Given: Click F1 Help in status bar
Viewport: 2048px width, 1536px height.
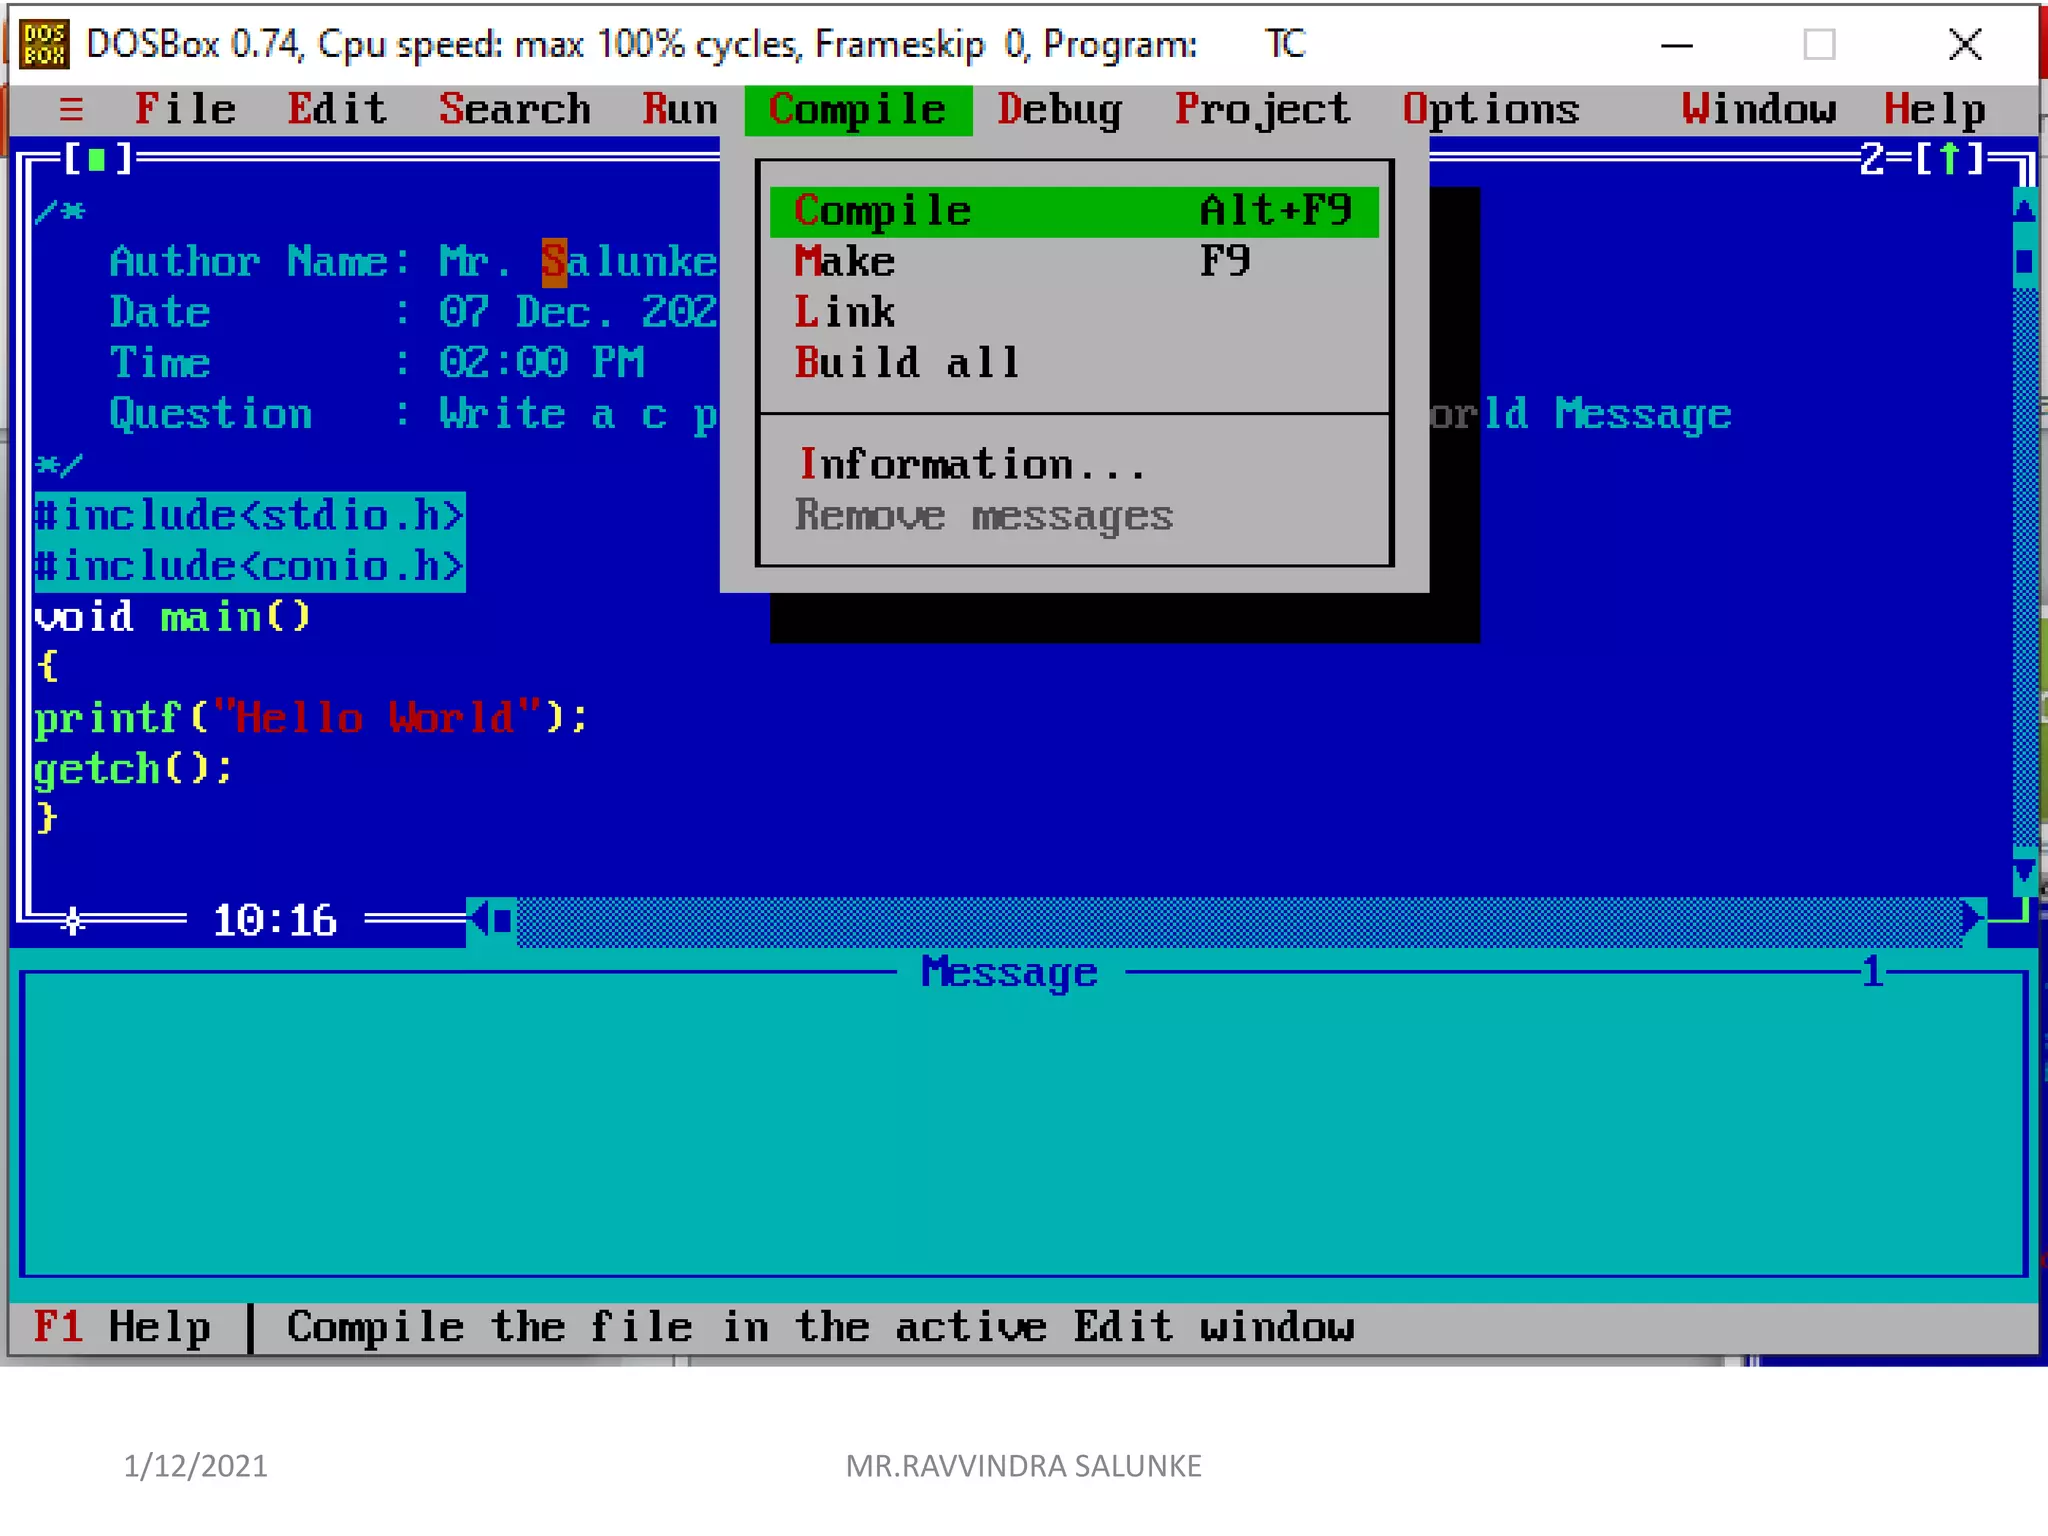Looking at the screenshot, I should pos(122,1328).
